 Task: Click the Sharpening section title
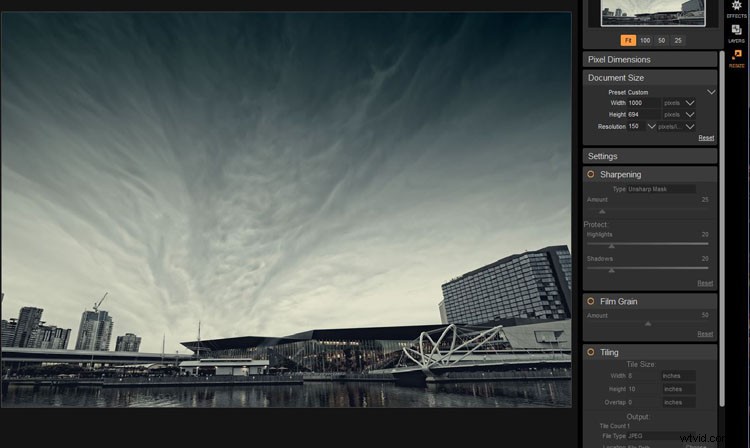click(x=620, y=175)
